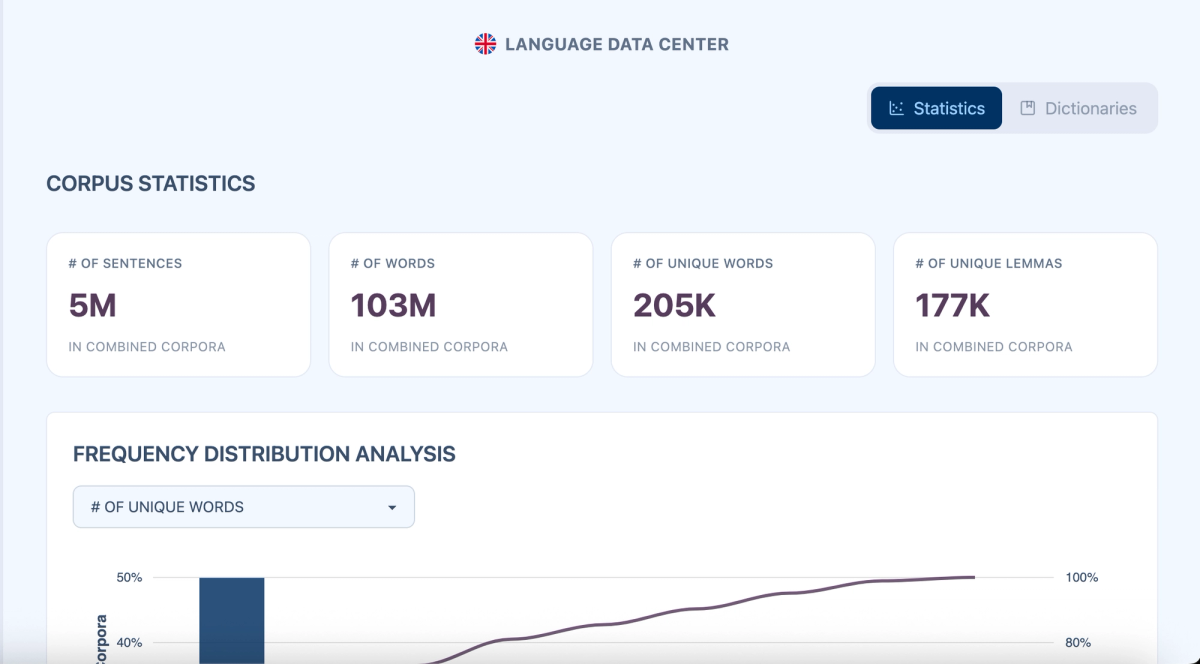Screen dimensions: 1200x664
Task: Click the dropdown arrow in frequency selector
Action: point(392,508)
